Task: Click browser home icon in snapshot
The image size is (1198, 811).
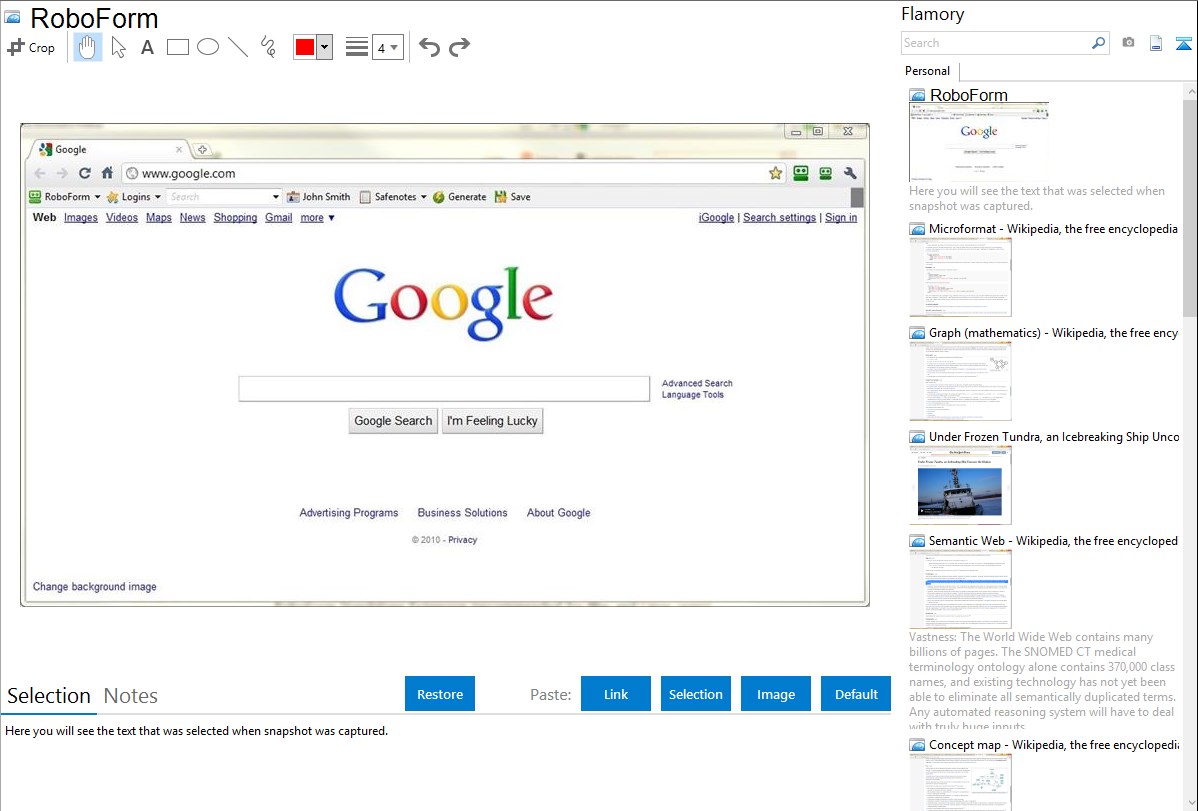Action: [107, 174]
